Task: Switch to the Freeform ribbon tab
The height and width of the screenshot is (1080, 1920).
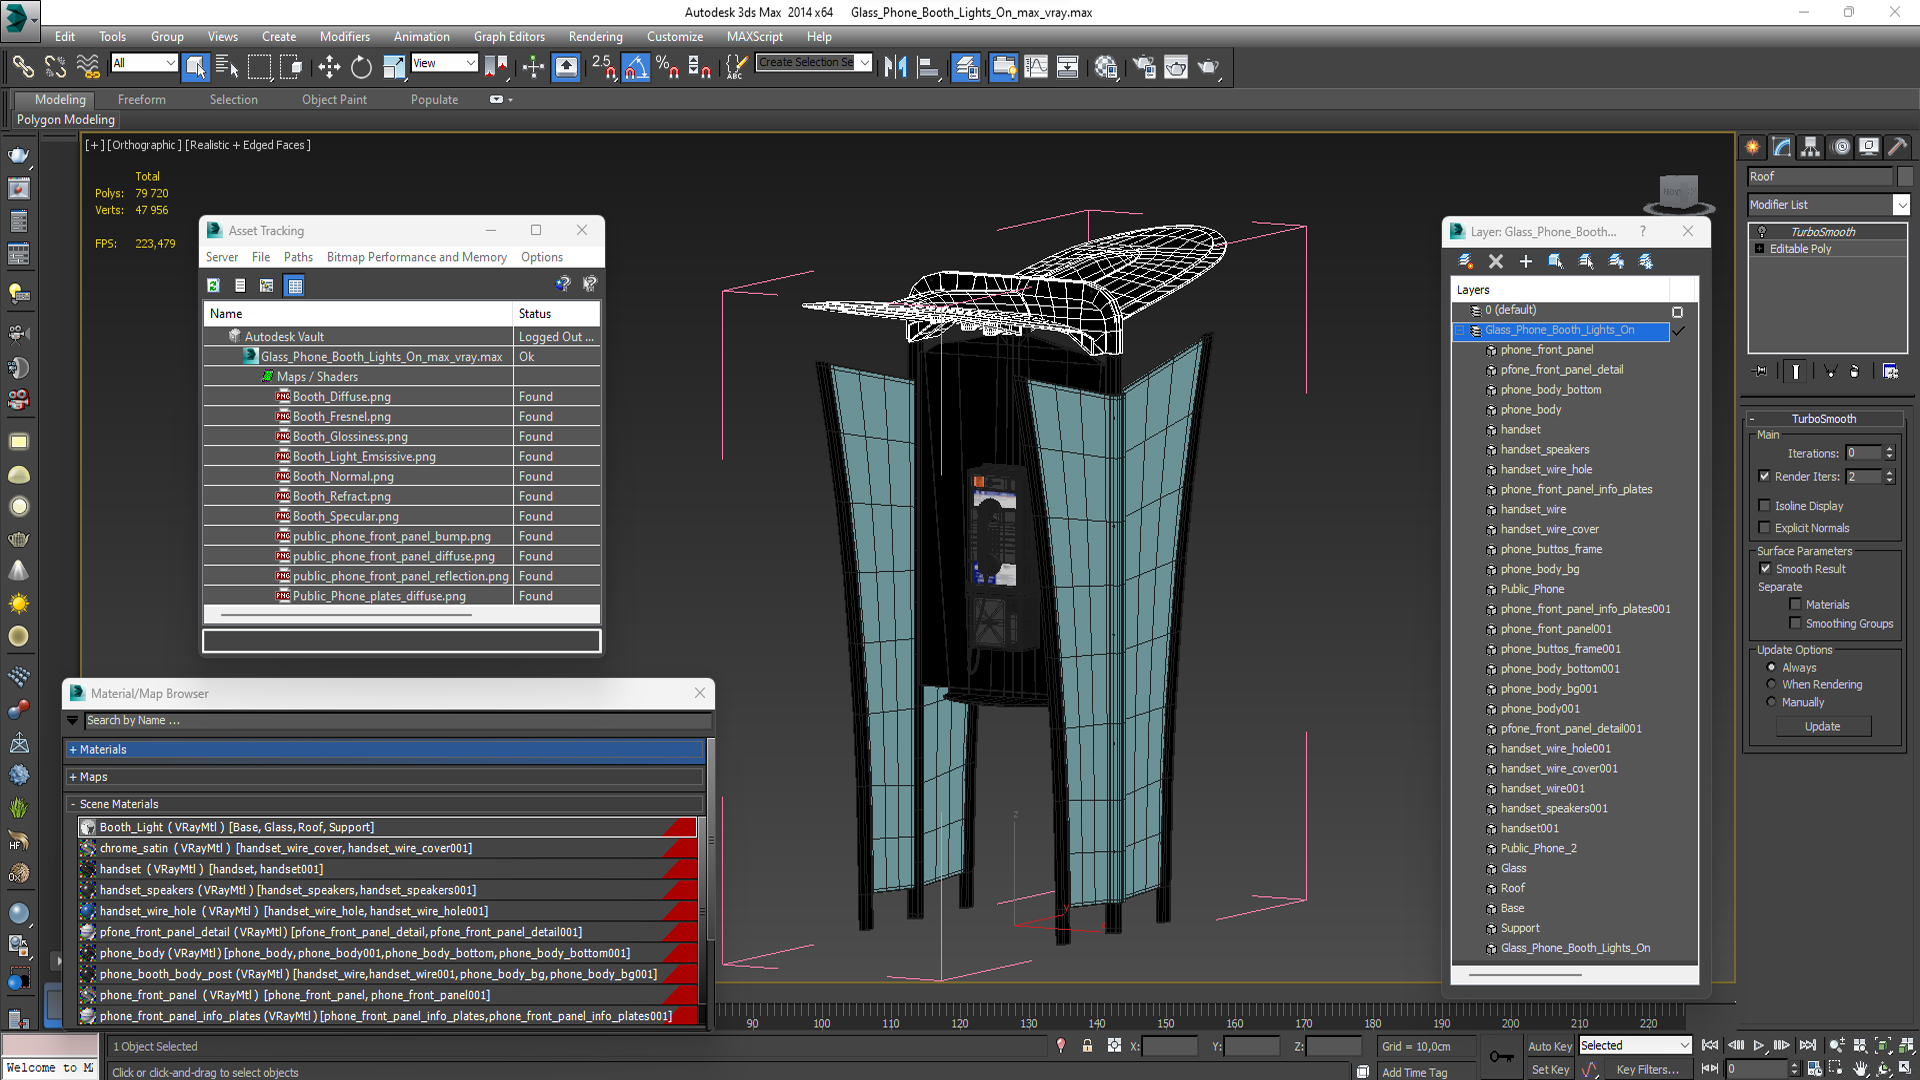Action: click(x=142, y=99)
